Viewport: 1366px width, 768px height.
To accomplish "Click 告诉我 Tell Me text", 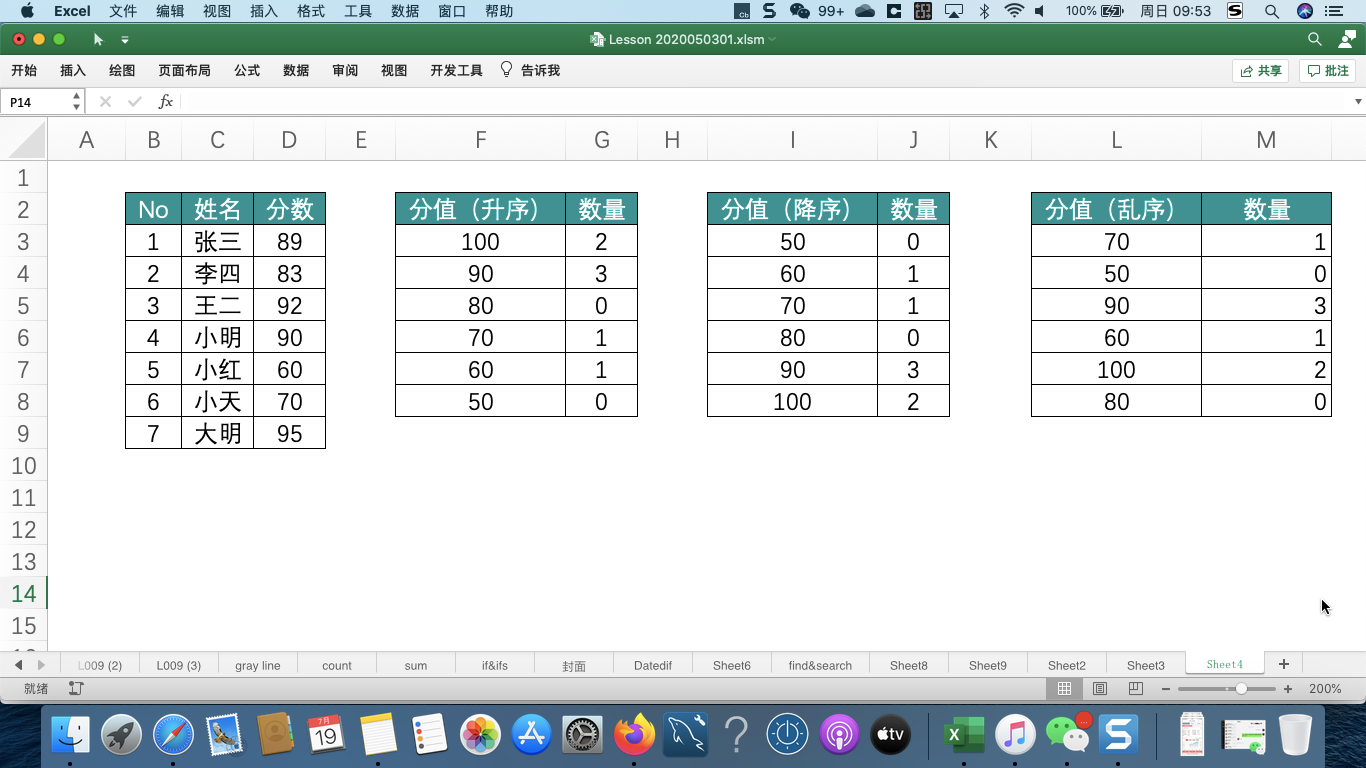I will [x=540, y=70].
